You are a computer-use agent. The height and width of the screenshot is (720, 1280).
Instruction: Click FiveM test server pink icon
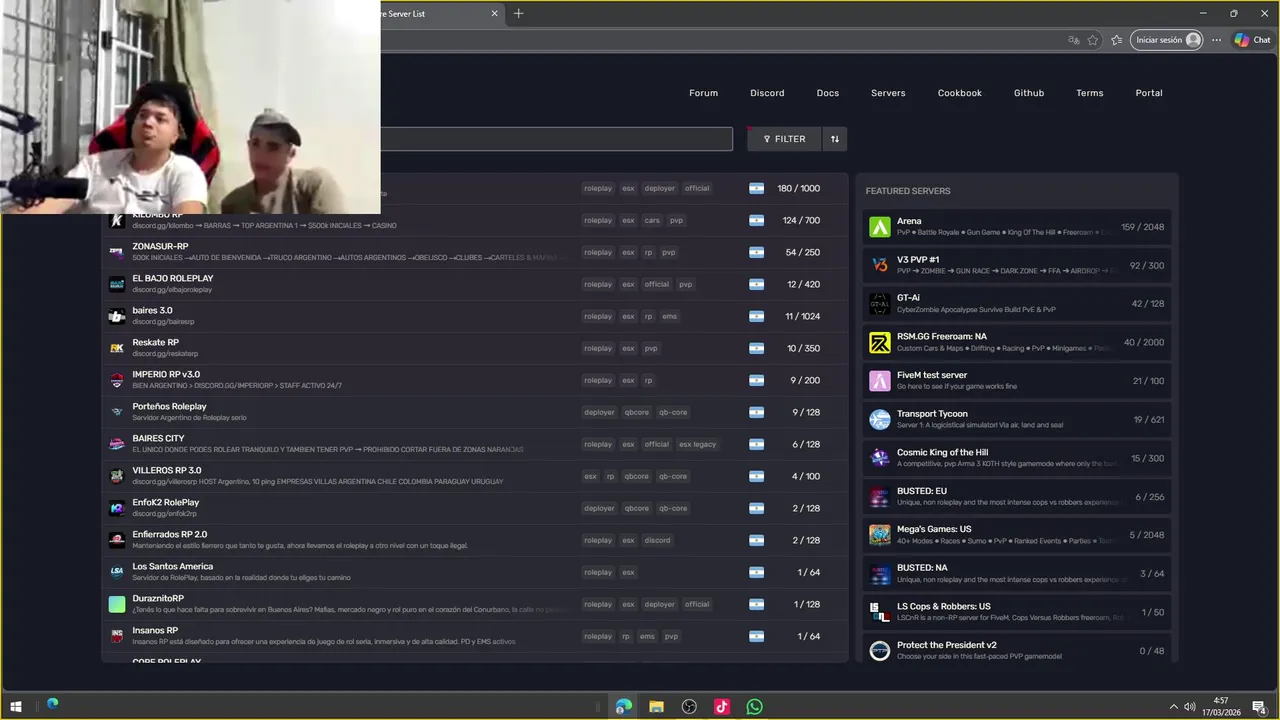(880, 381)
